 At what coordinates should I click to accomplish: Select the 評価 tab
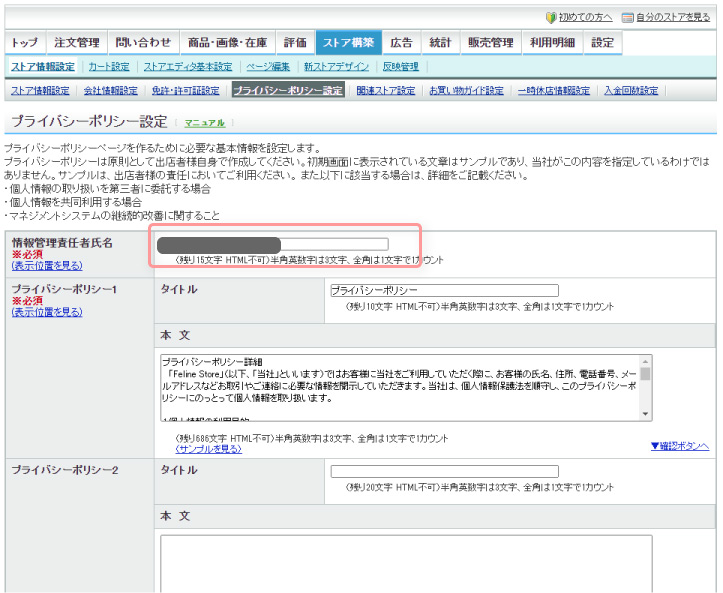click(x=296, y=43)
